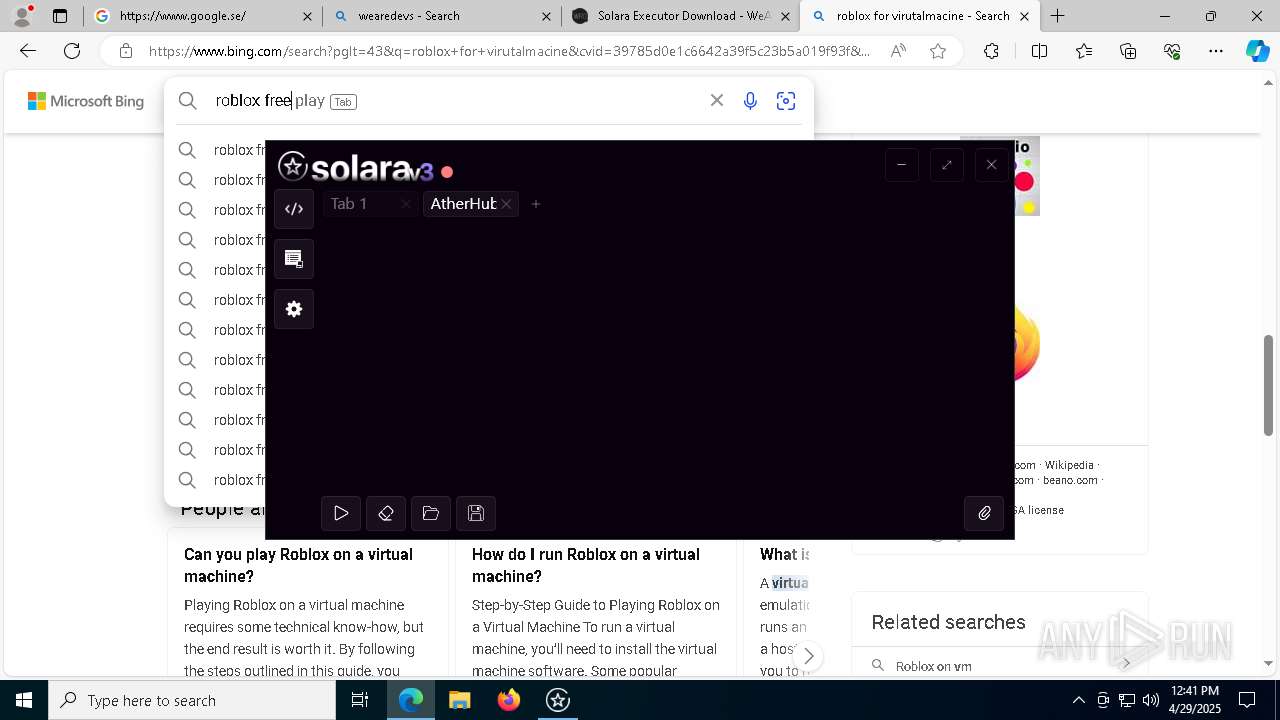
Task: Select roblox for virutalmacine Search tab
Action: pyautogui.click(x=920, y=16)
